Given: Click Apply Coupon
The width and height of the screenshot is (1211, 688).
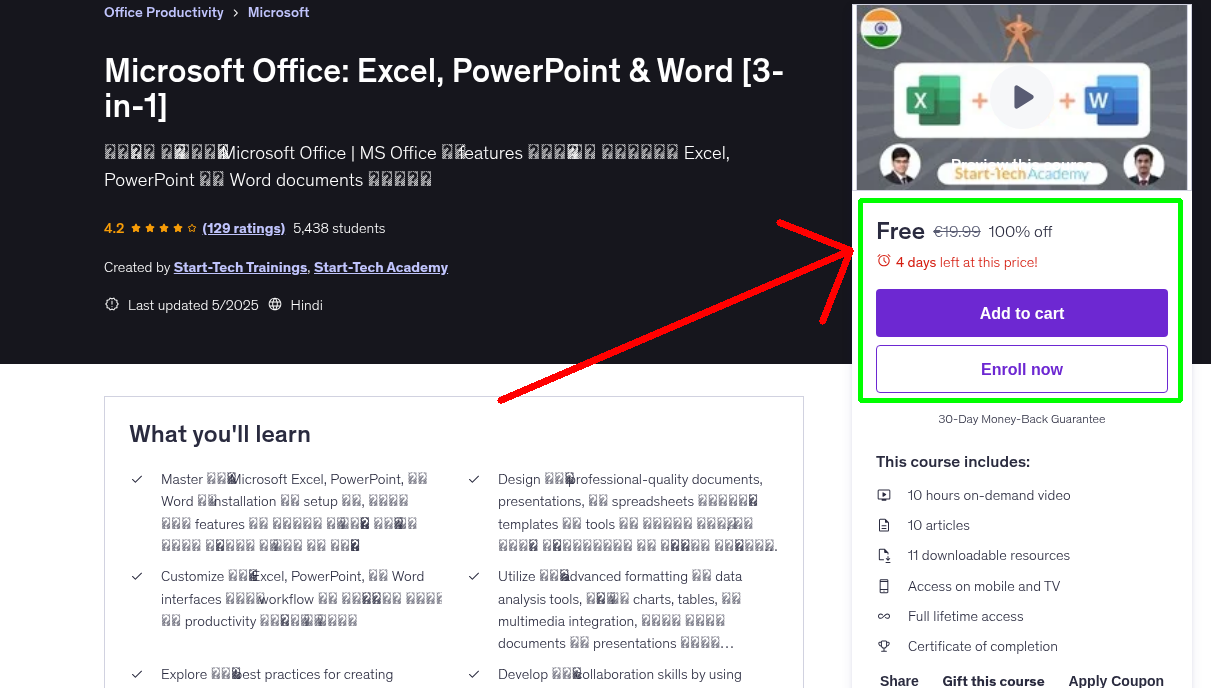Looking at the screenshot, I should (1116, 680).
